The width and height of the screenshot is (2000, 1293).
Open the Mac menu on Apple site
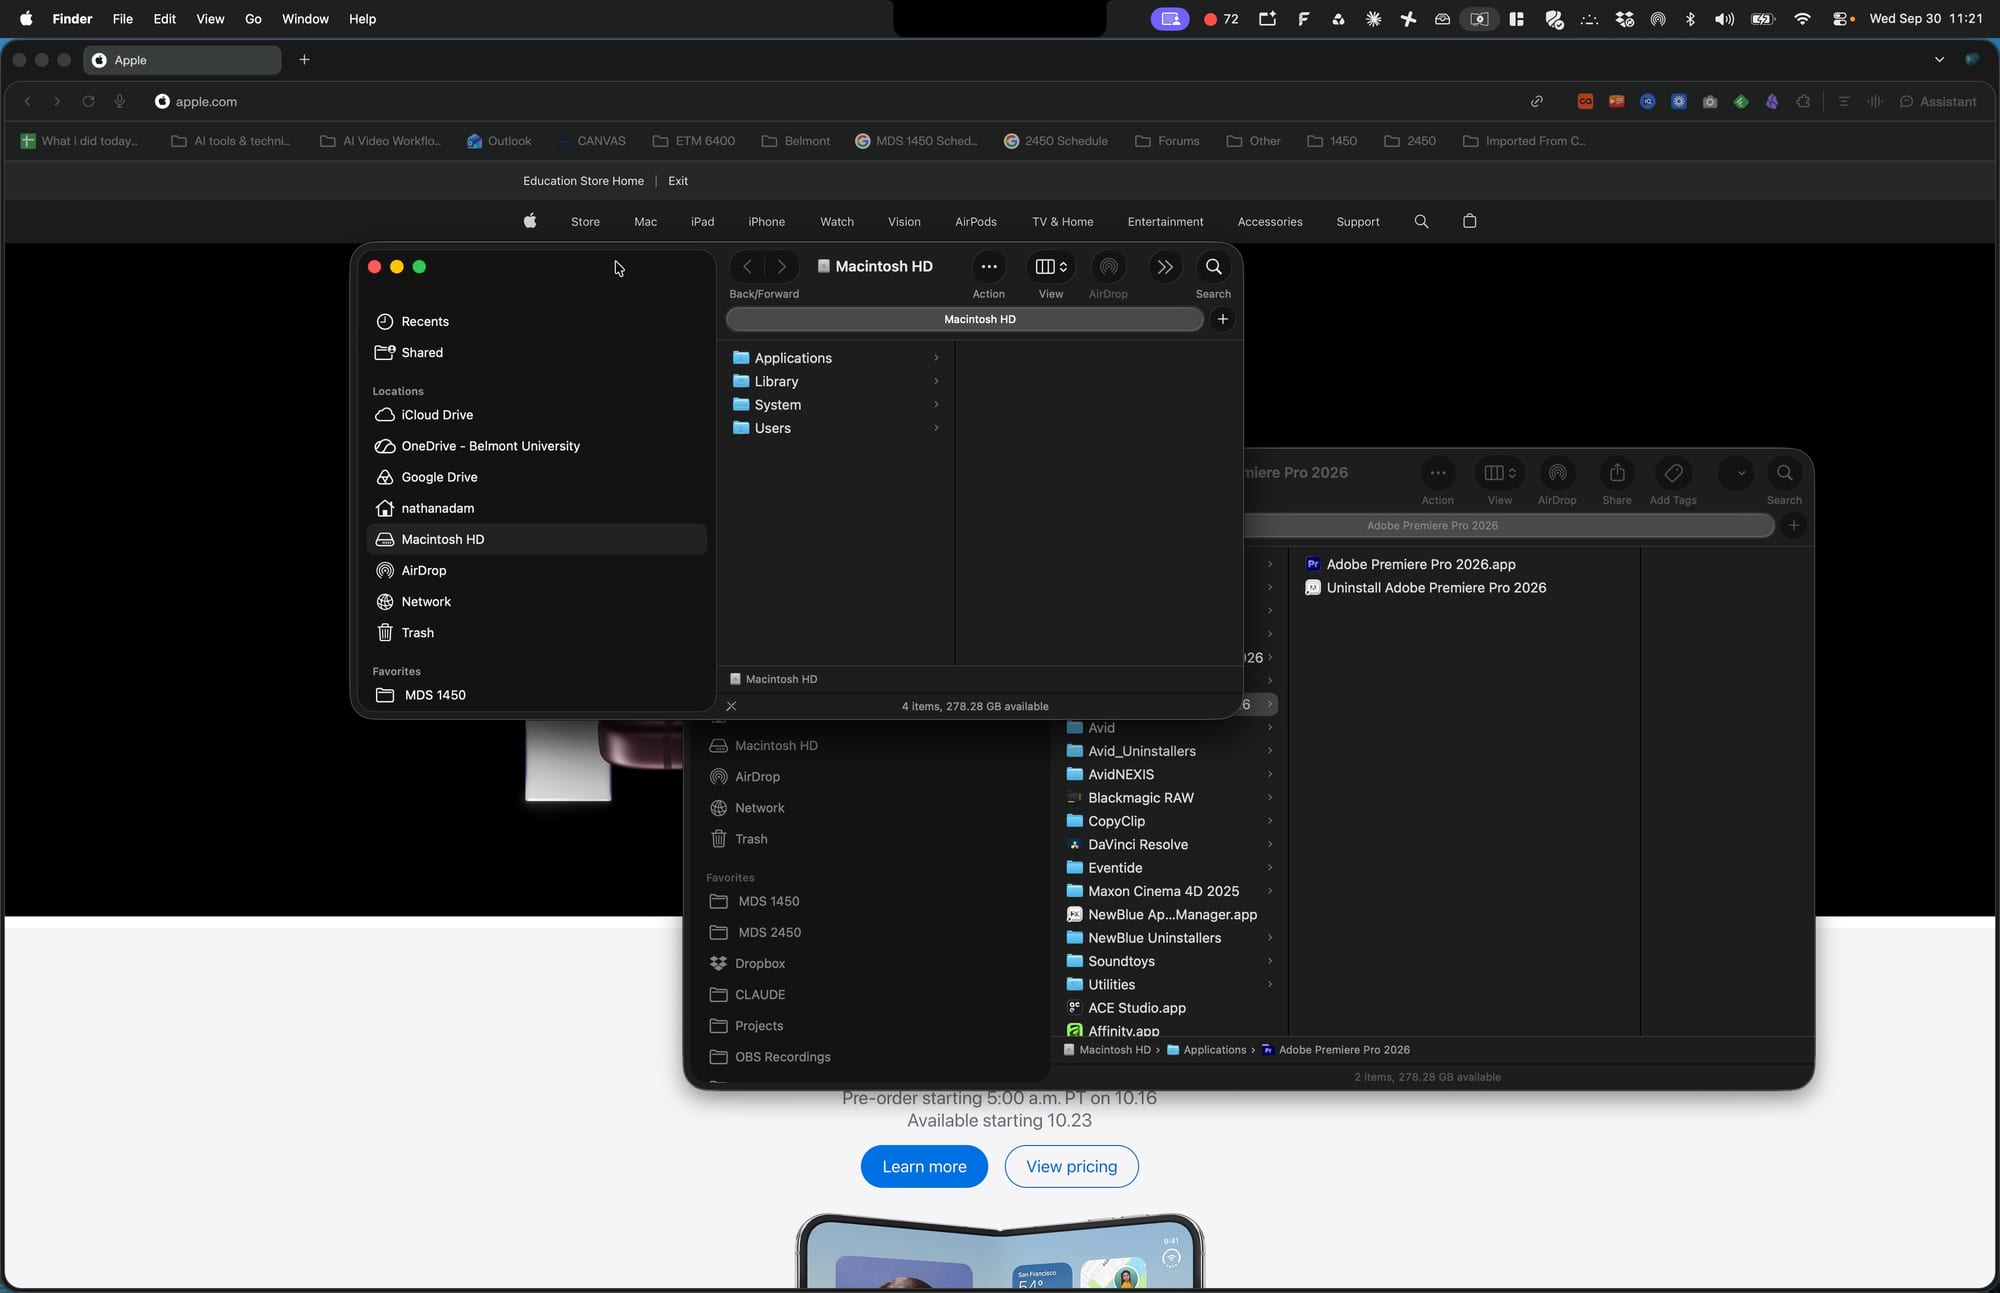(x=645, y=222)
